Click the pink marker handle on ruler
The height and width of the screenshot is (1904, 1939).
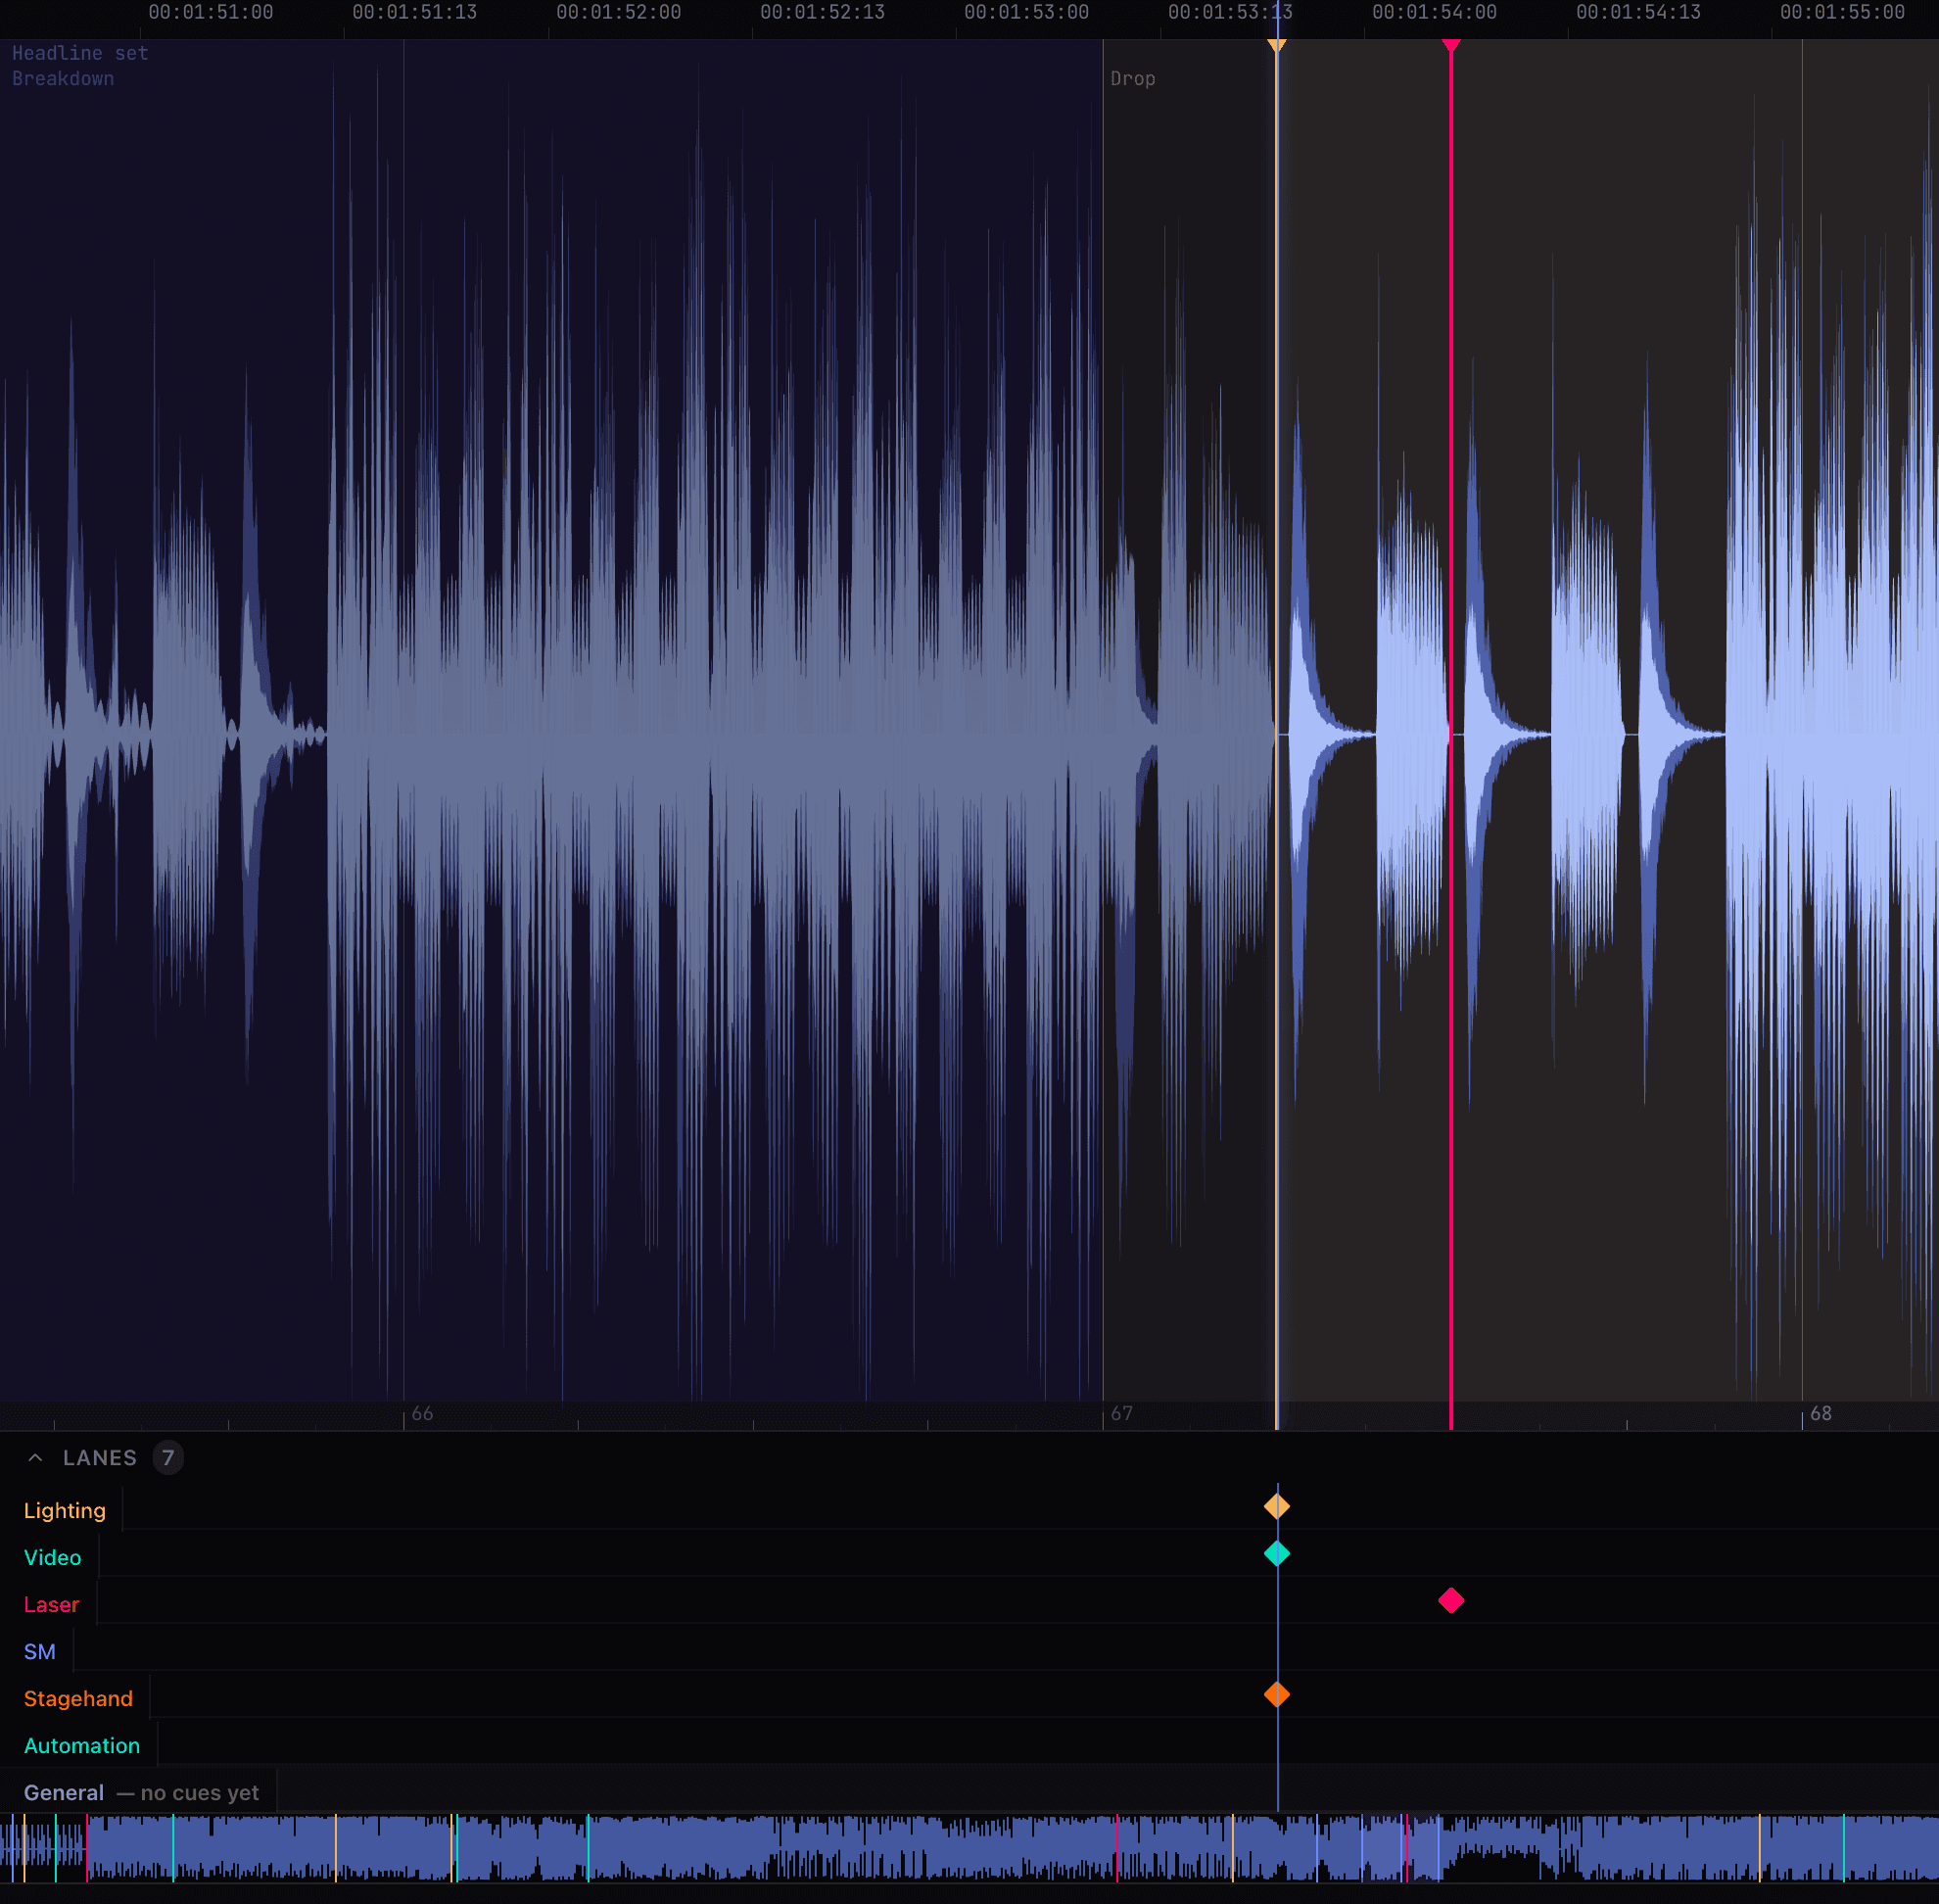pos(1450,46)
